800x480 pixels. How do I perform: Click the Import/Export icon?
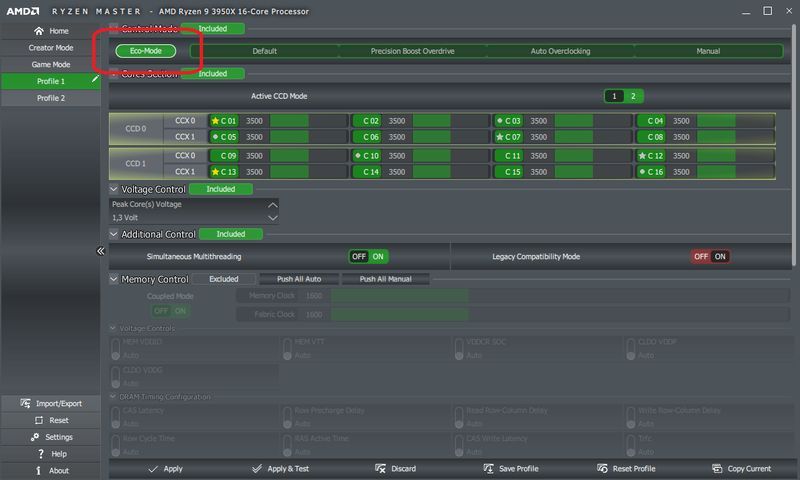[x=26, y=403]
